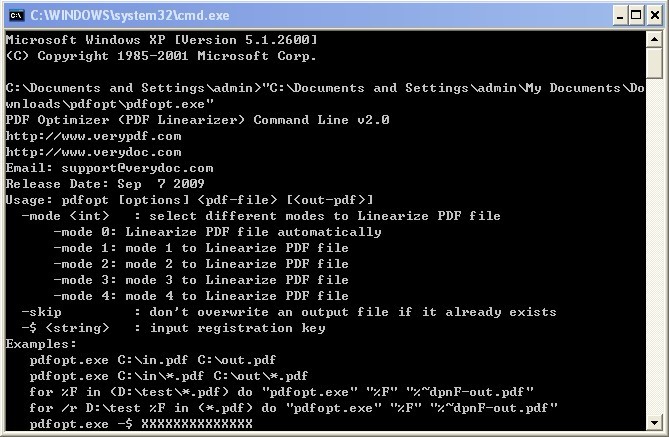Image resolution: width=669 pixels, height=437 pixels.
Task: Click the Release Date Sep 7 2009 line
Action: click(105, 184)
